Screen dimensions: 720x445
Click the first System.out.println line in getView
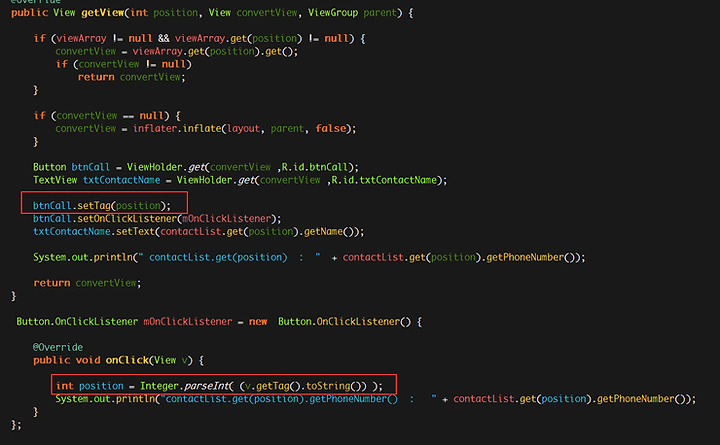pos(309,257)
